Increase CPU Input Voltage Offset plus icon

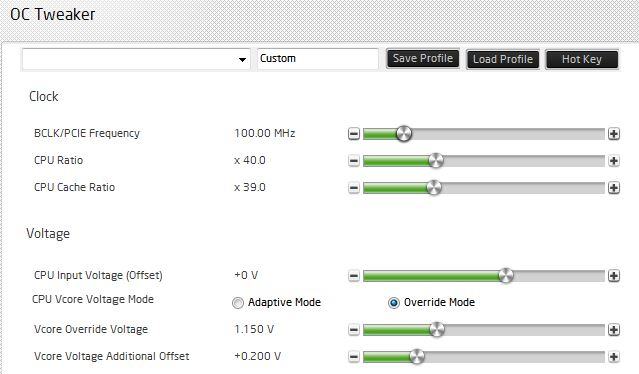tap(614, 276)
